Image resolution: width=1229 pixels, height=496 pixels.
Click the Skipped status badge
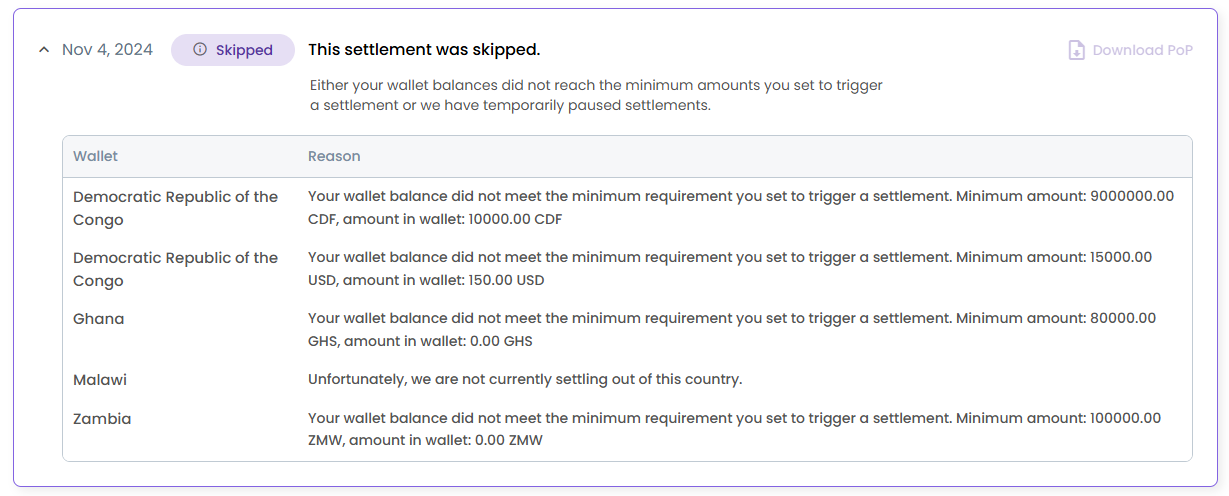point(233,50)
